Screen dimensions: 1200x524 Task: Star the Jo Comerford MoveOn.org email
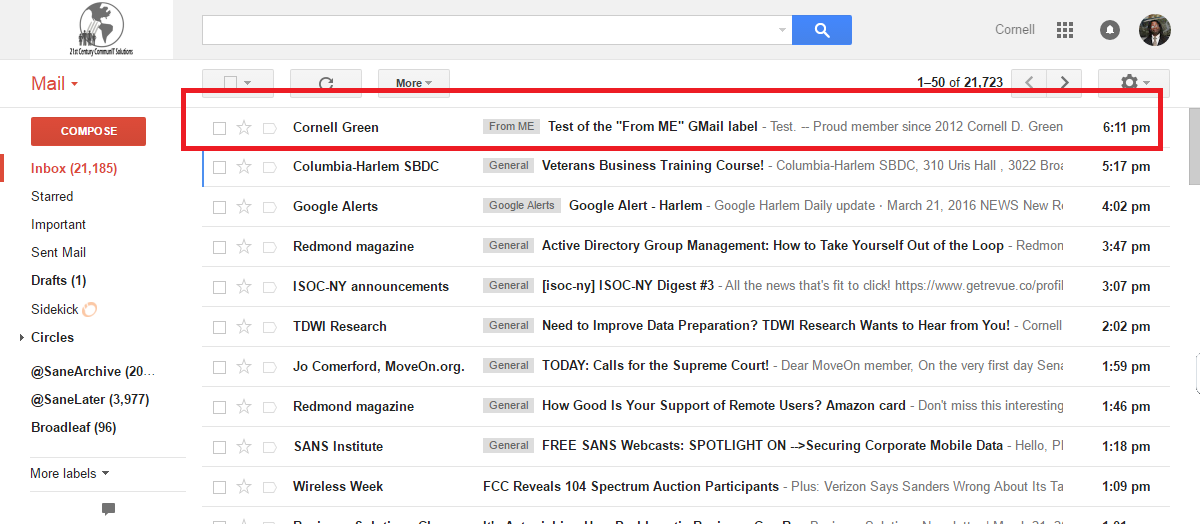243,366
